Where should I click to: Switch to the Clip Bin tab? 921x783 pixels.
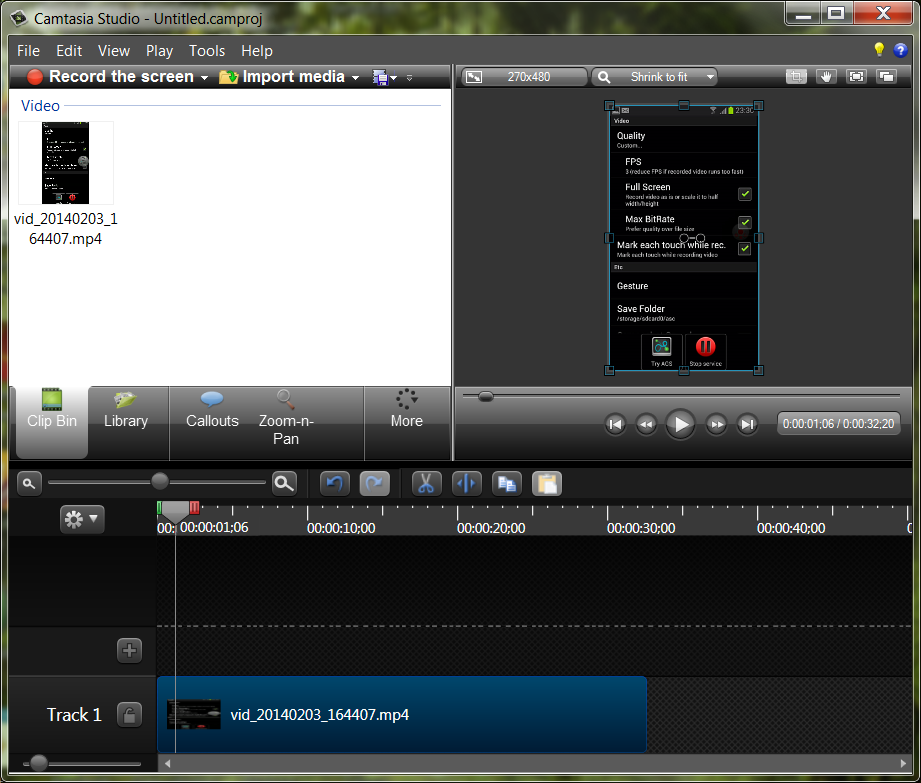click(x=52, y=422)
